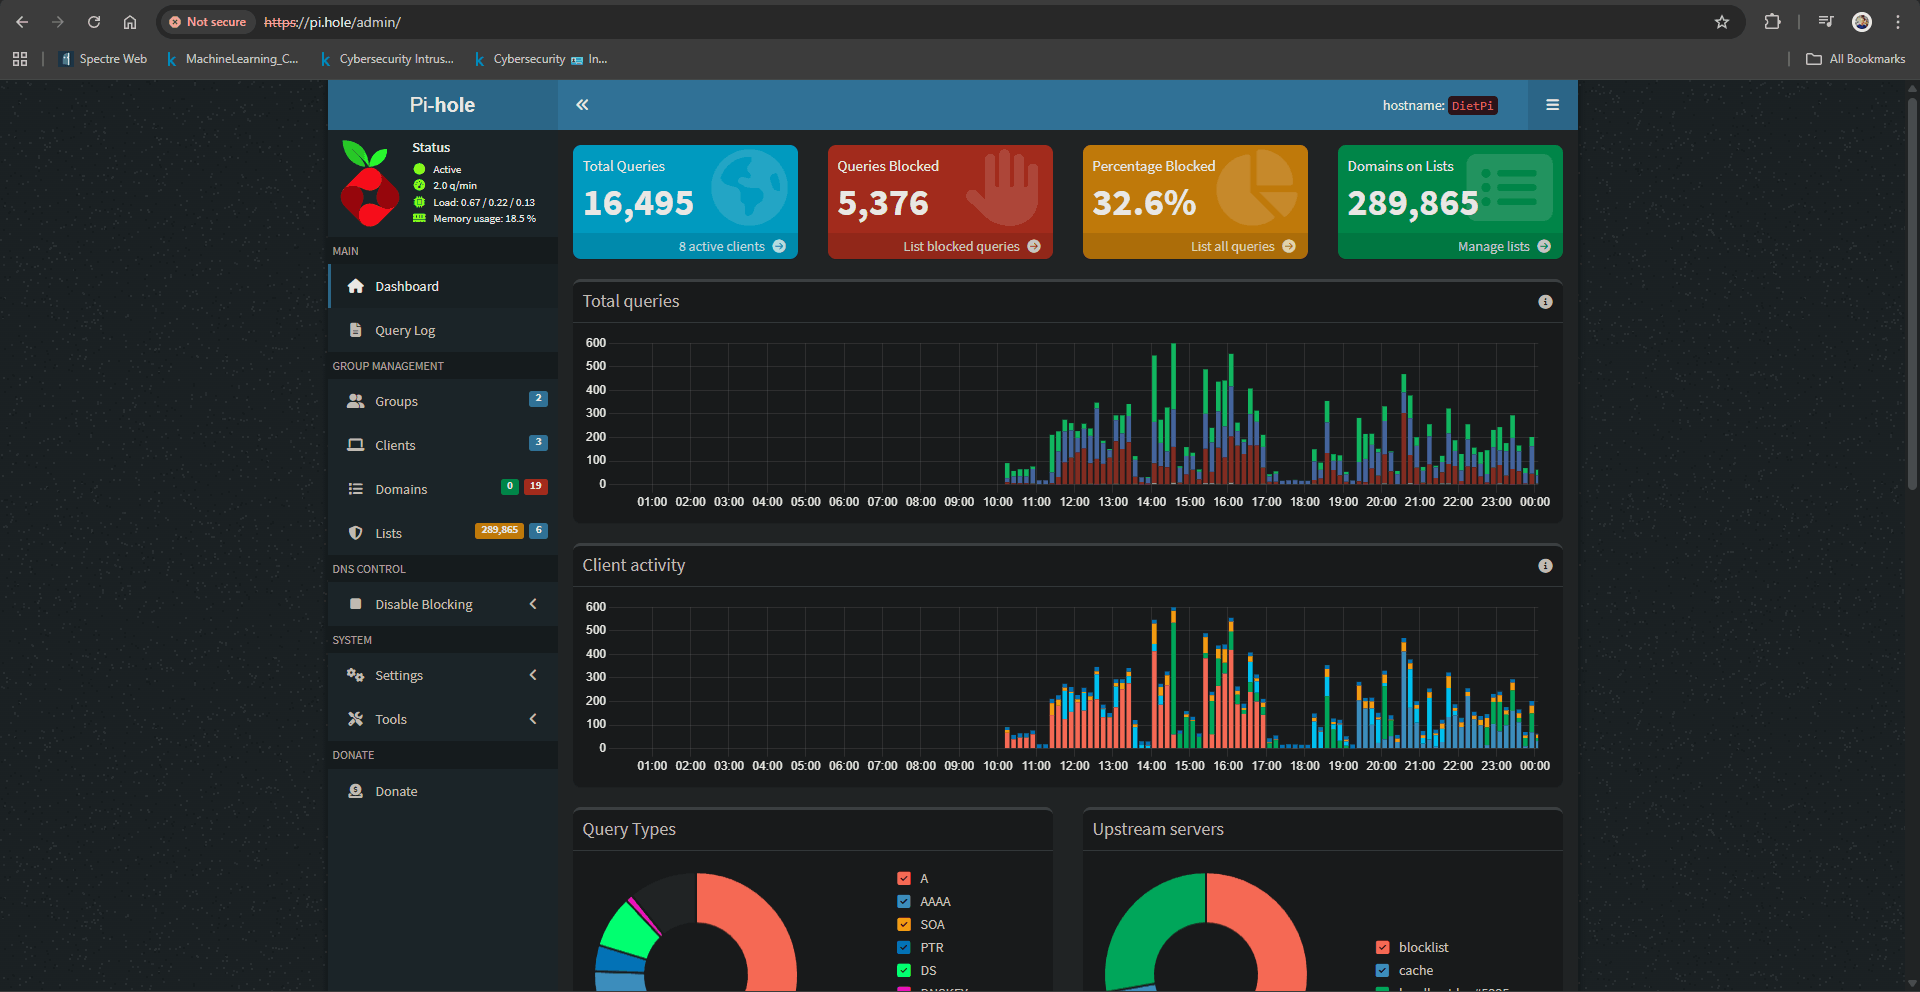
Task: Select the Dashboard home icon
Action: (356, 286)
